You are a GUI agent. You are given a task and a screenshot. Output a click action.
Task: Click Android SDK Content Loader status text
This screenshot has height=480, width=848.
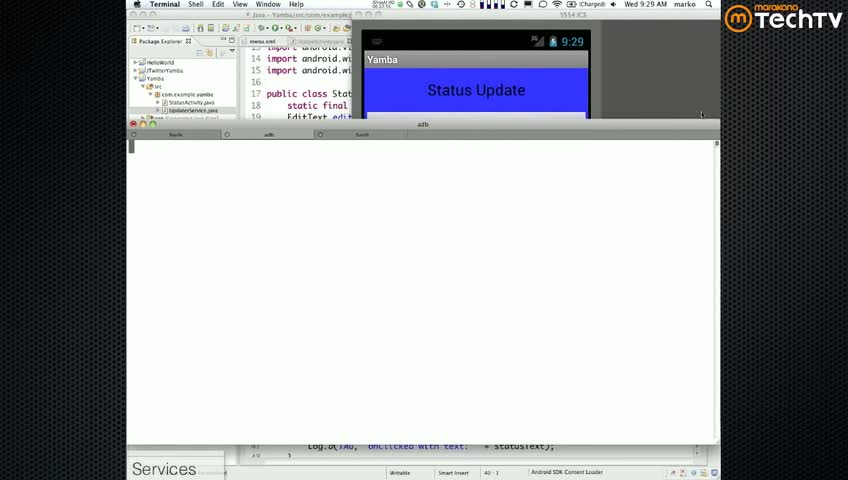[x=567, y=472]
